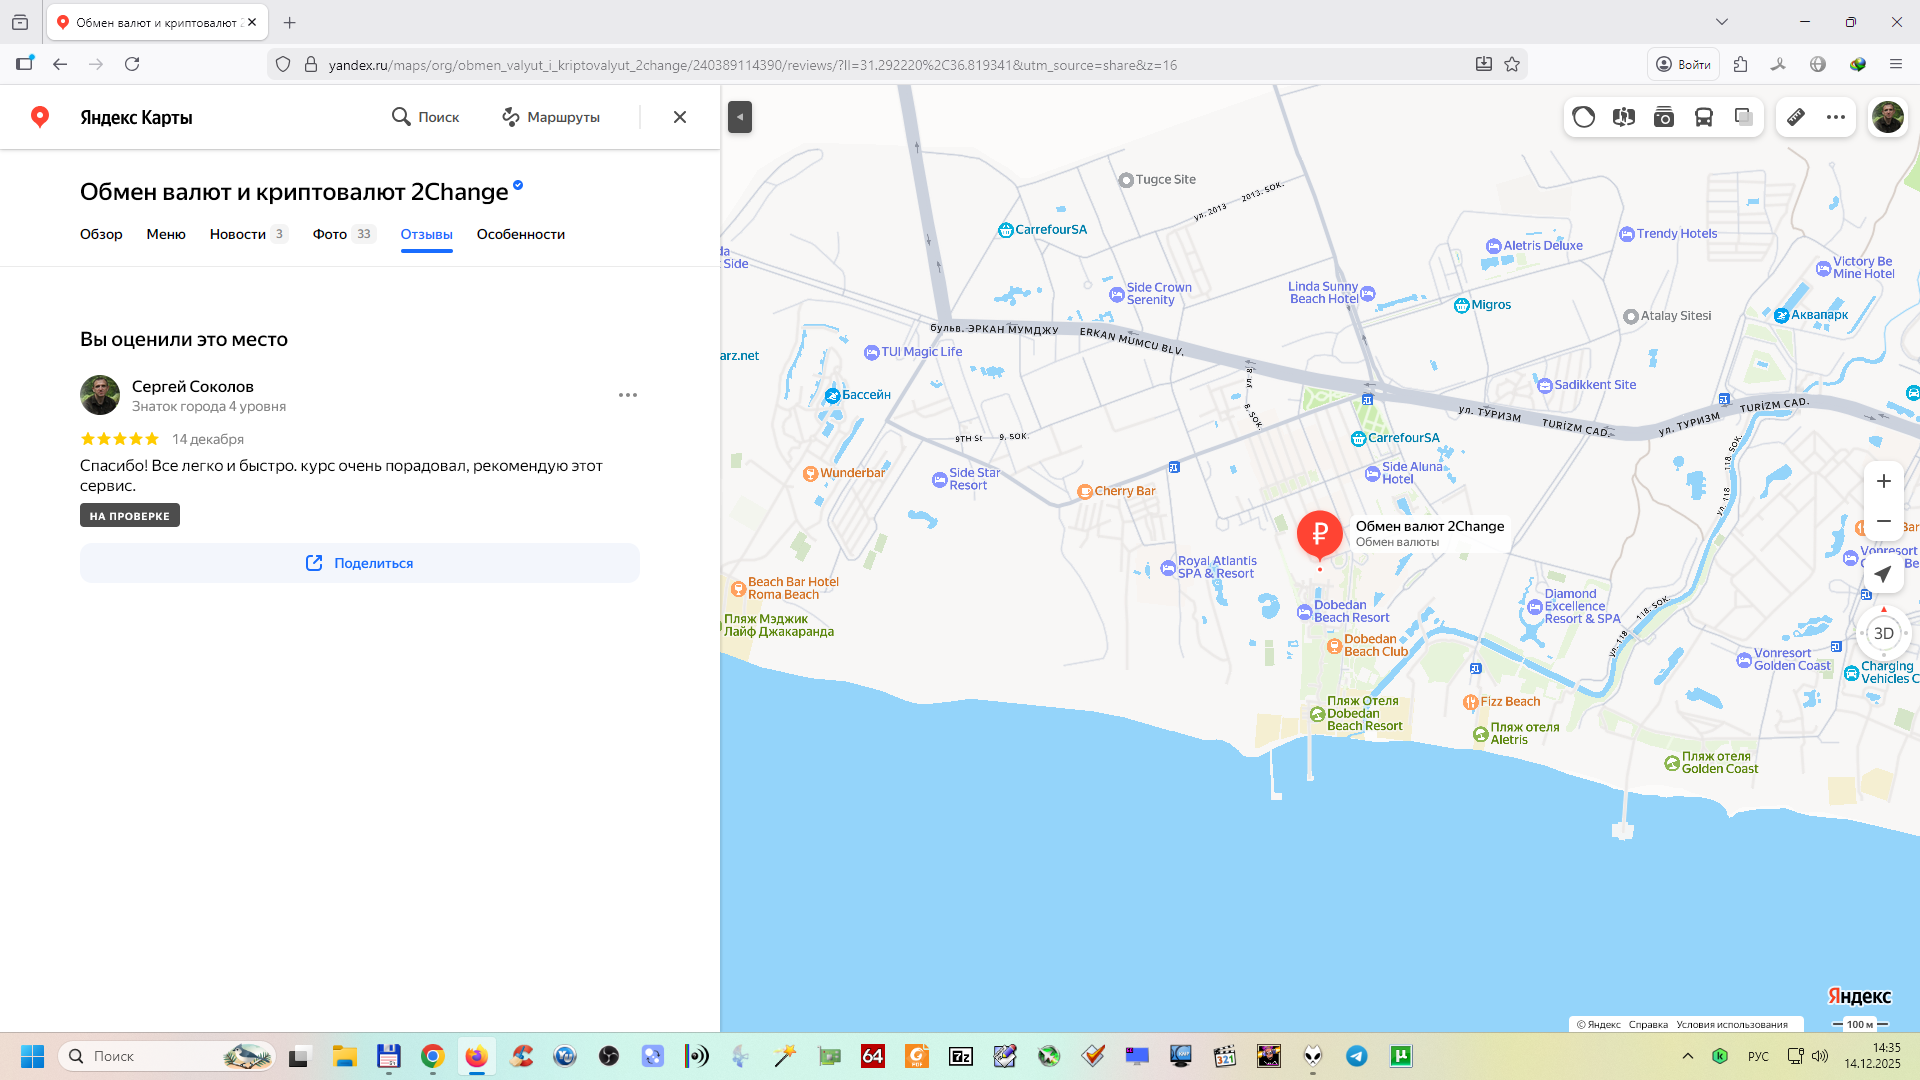The image size is (1920, 1080).
Task: Click the Поделиться share button
Action: pyautogui.click(x=360, y=563)
